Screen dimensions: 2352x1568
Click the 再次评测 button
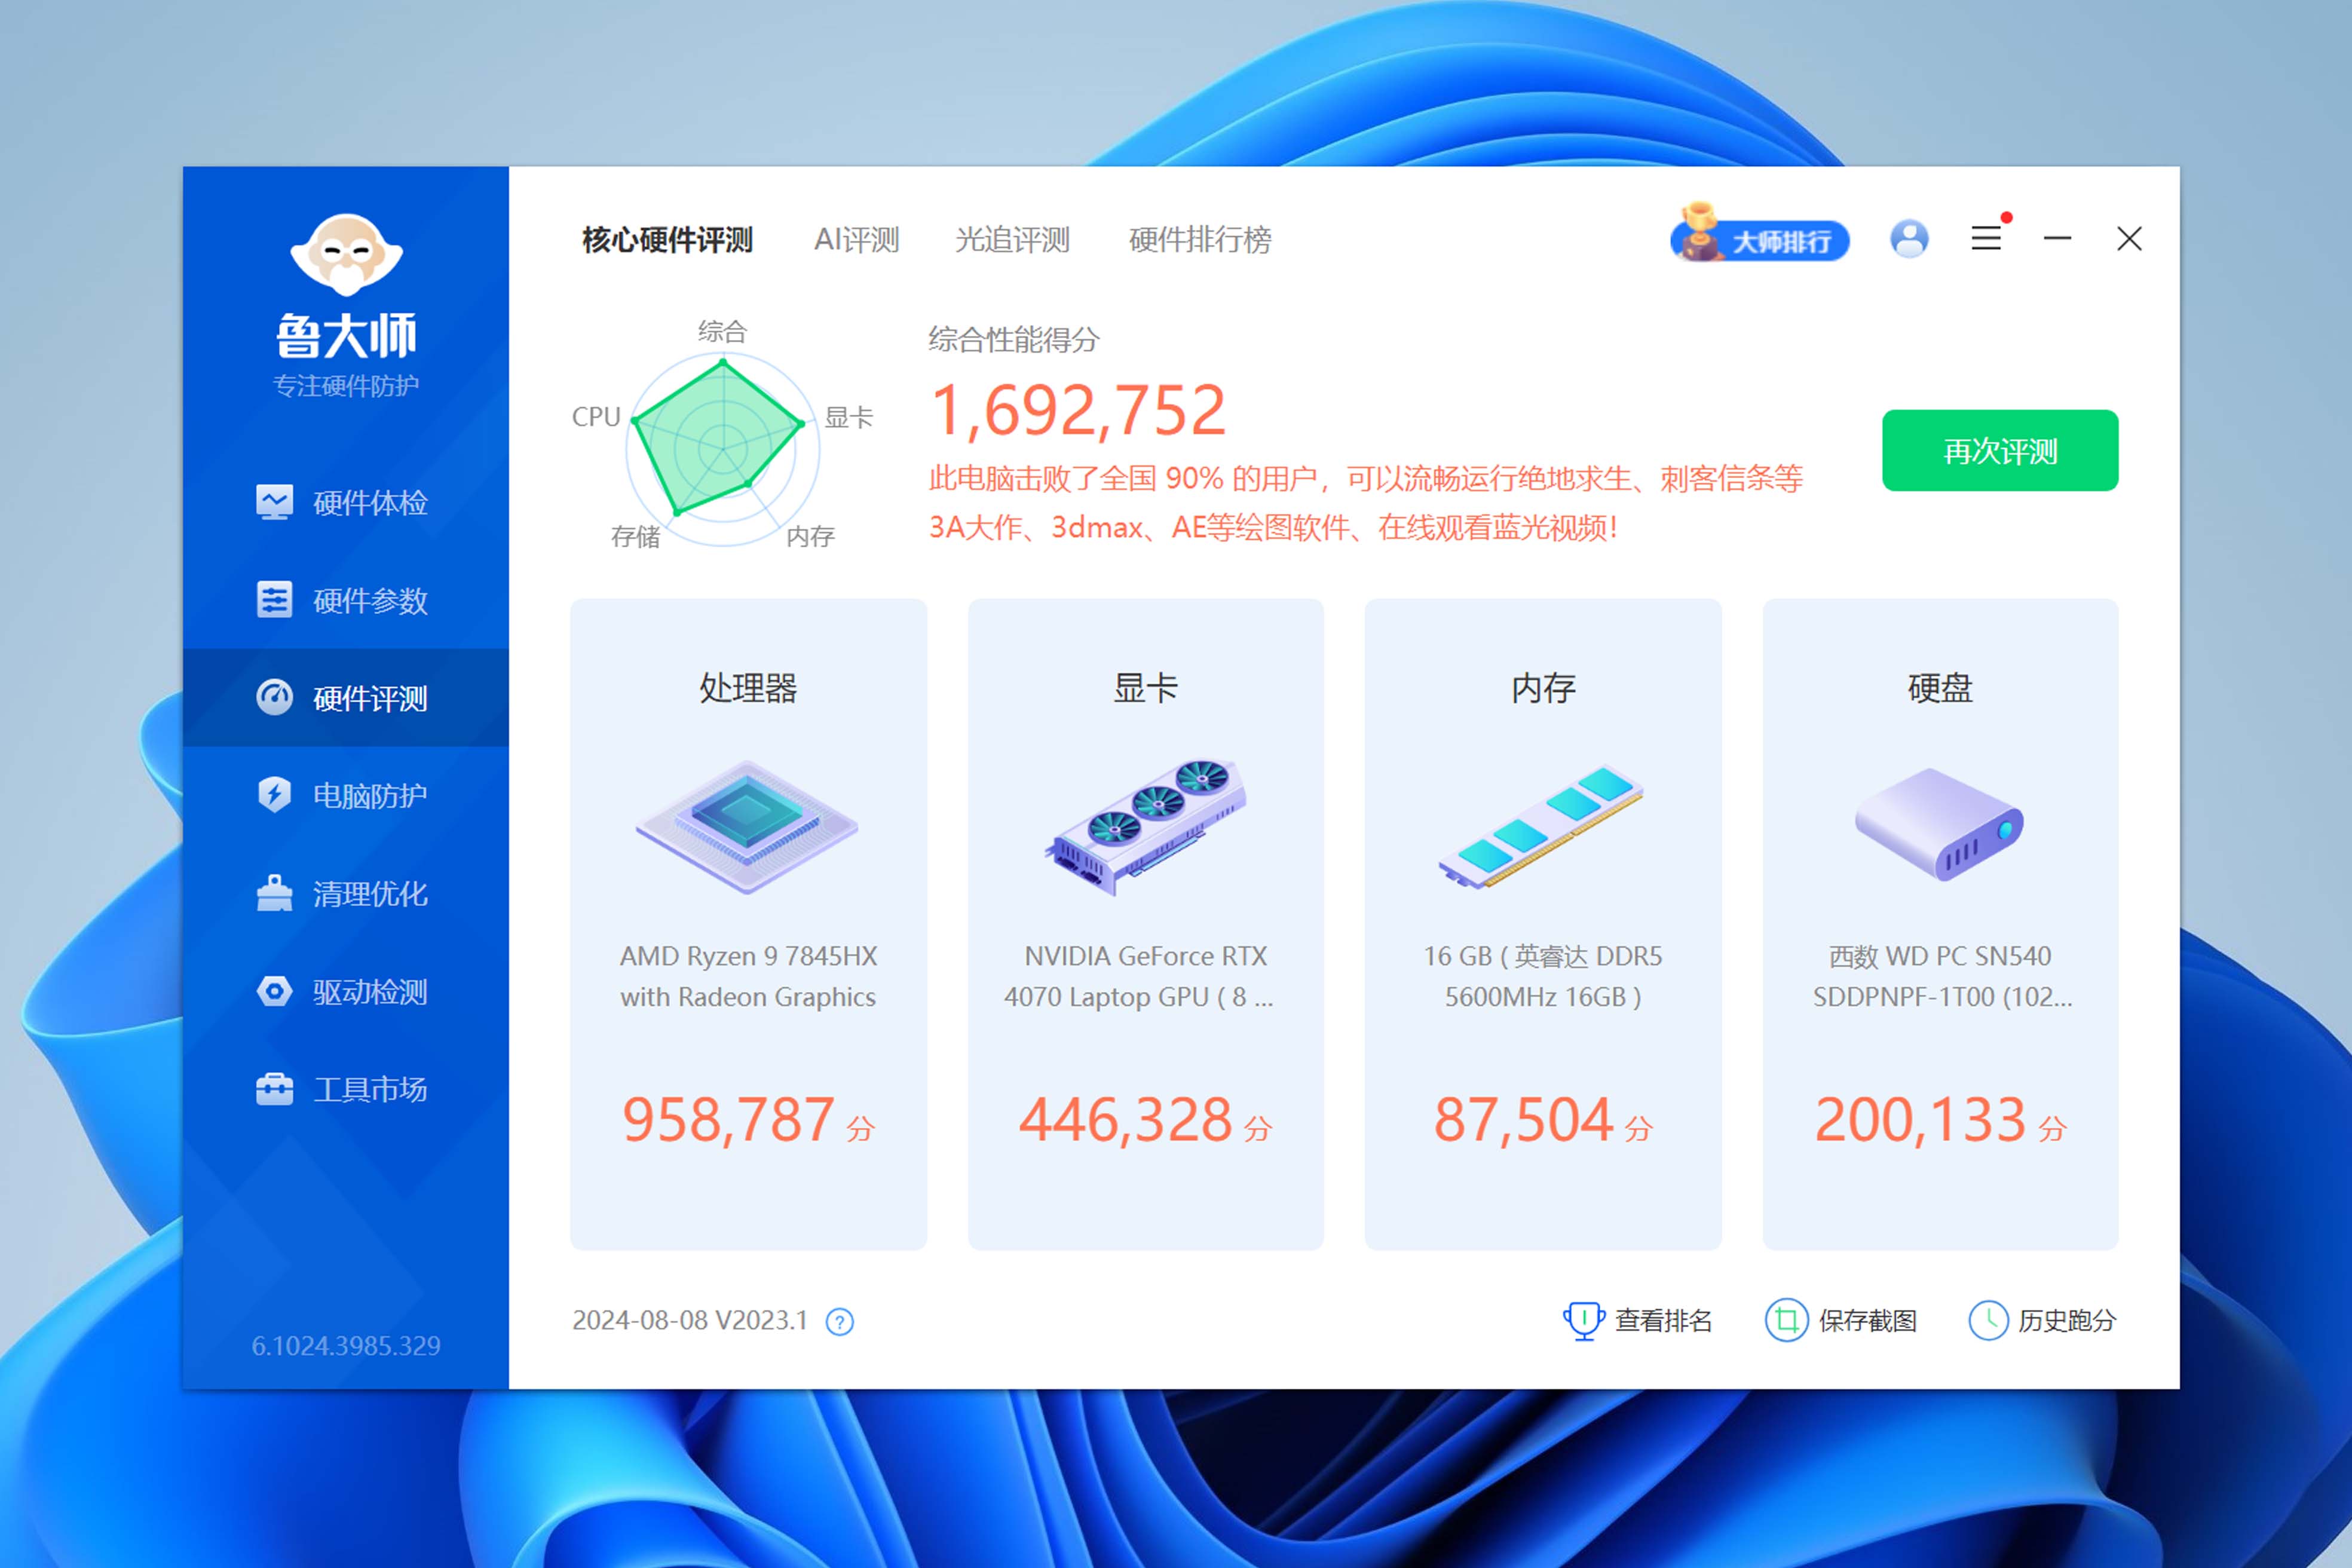click(x=2000, y=451)
